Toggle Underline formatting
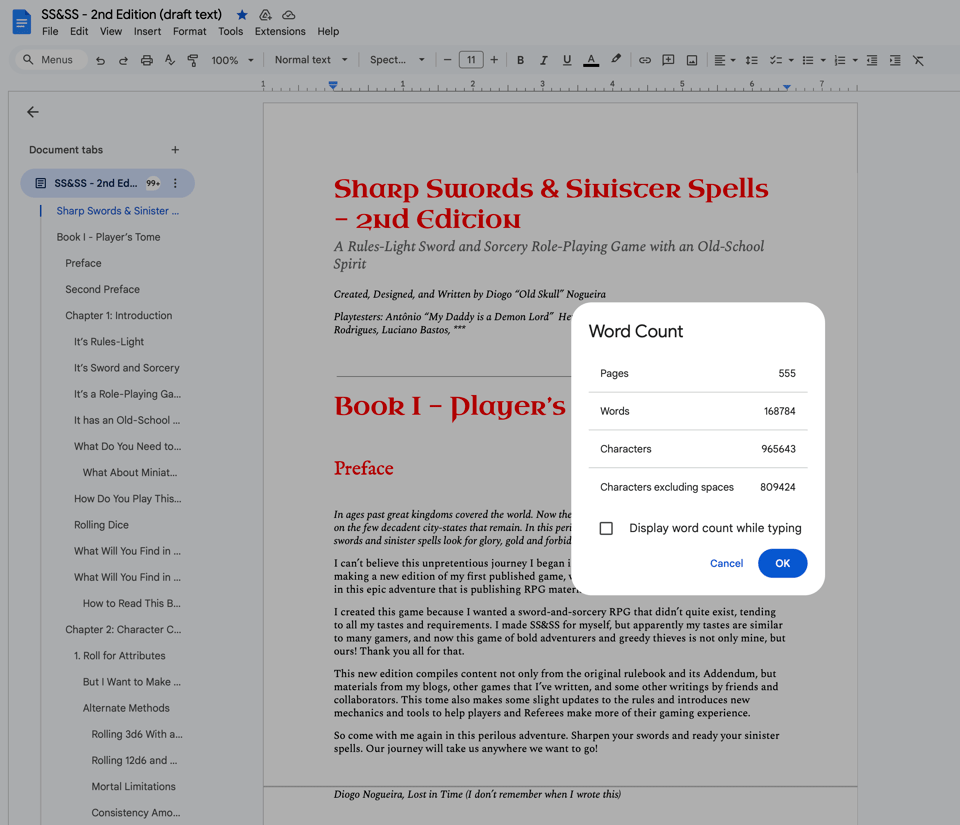960x825 pixels. [x=567, y=60]
